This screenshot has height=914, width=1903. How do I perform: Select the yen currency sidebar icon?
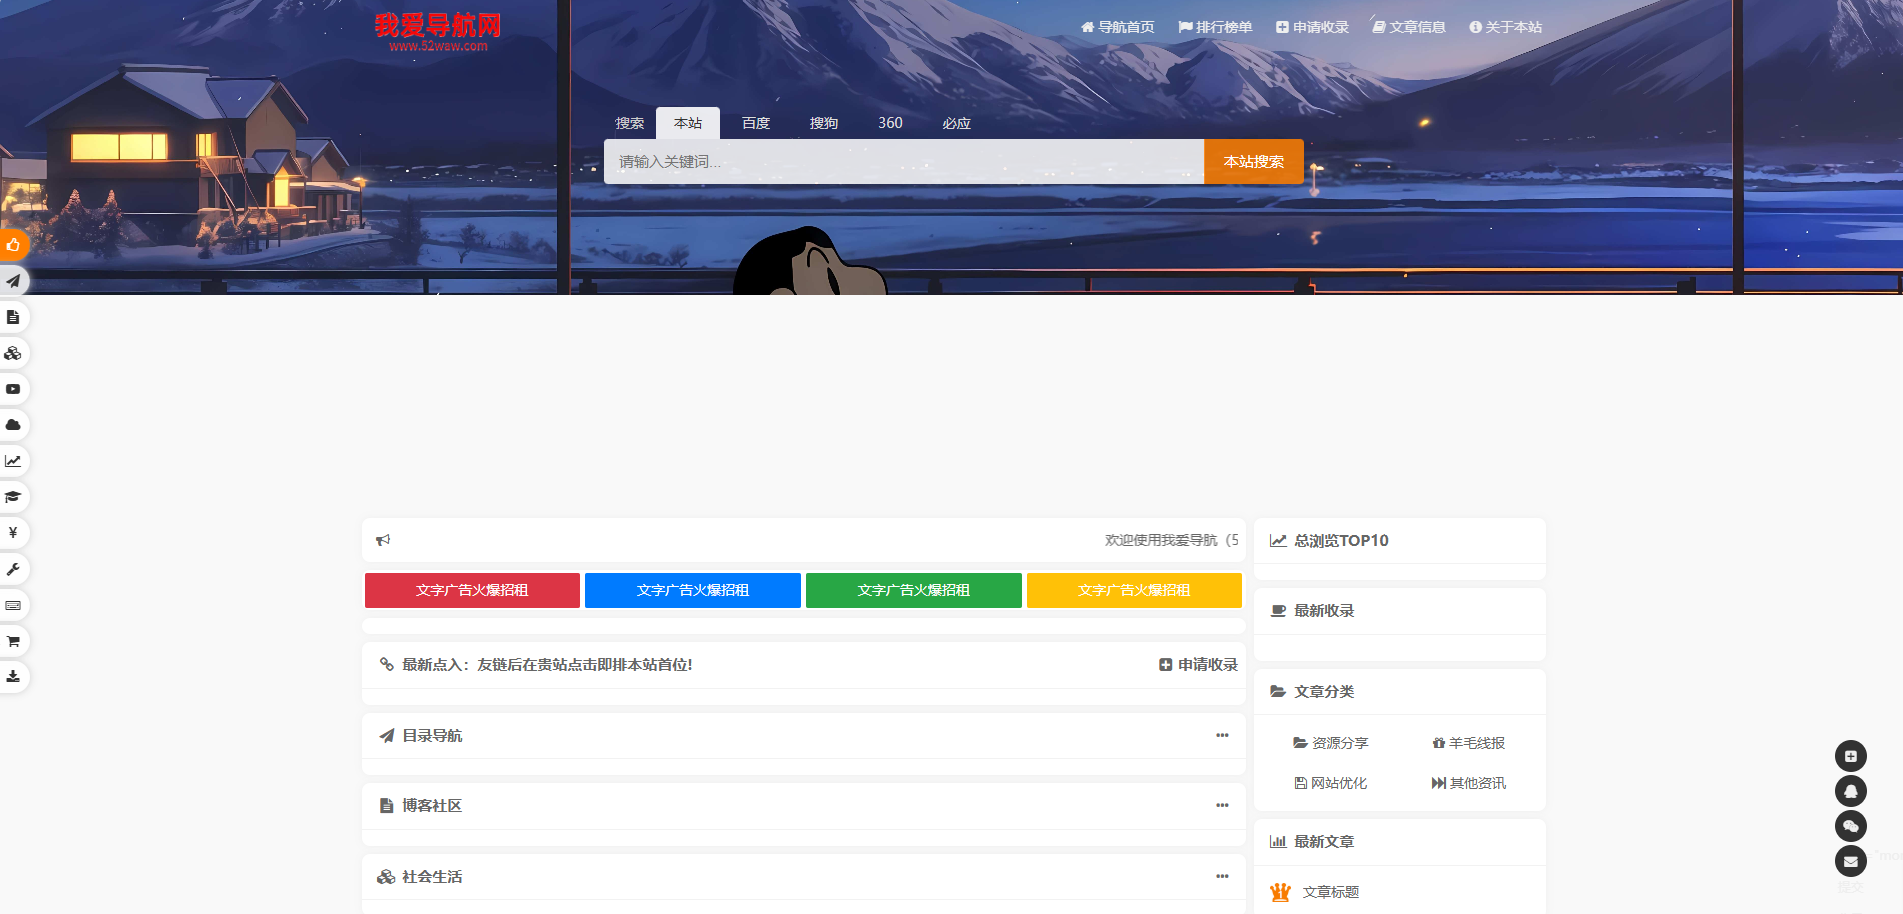pos(13,533)
